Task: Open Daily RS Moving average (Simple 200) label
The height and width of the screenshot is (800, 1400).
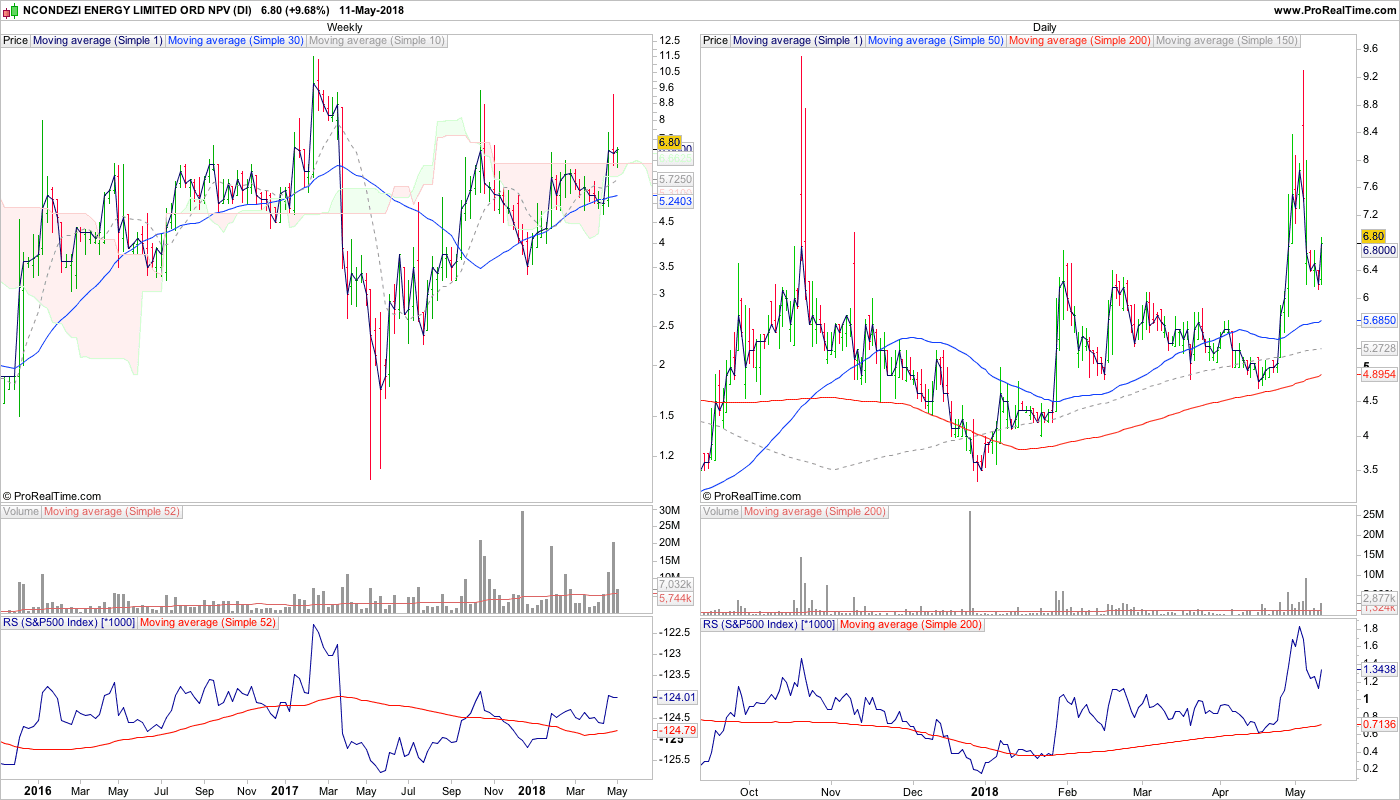Action: 911,624
